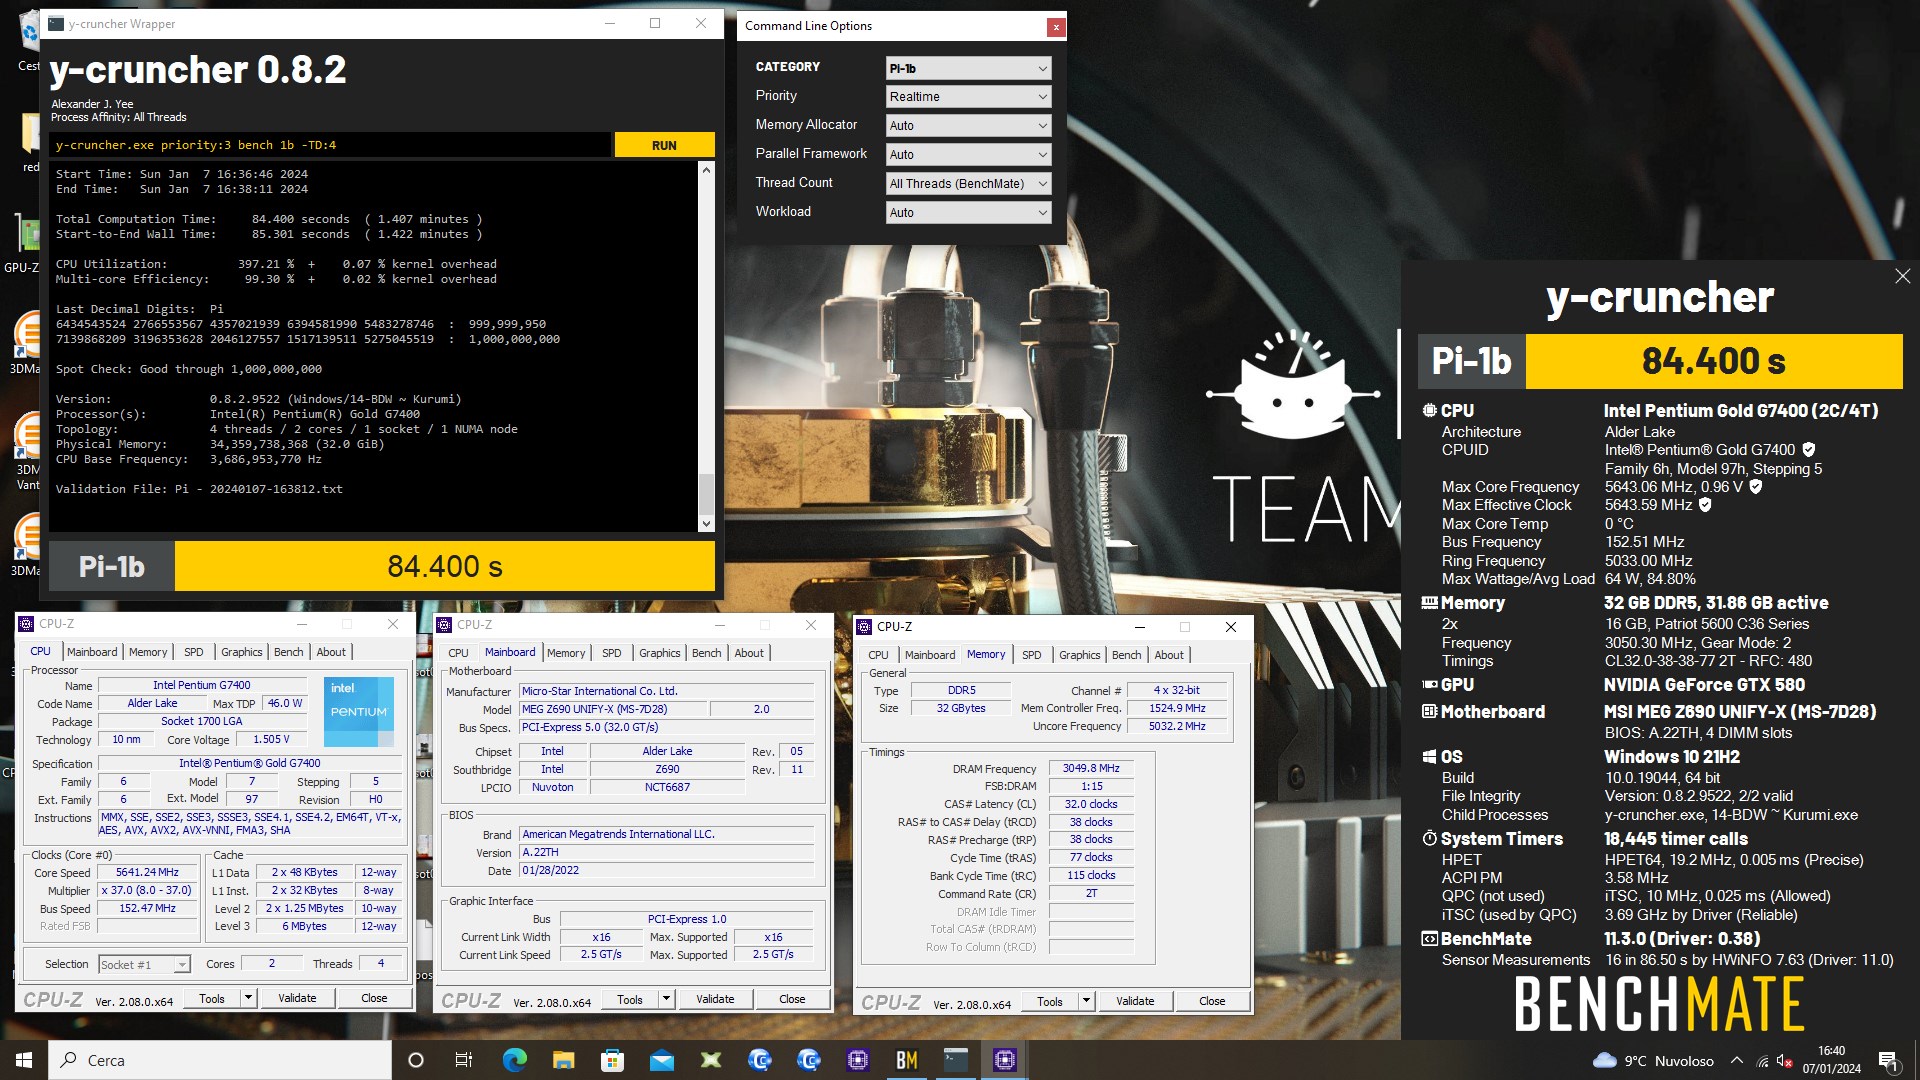
Task: Open Microsoft Store from taskbar
Action: 612,1060
